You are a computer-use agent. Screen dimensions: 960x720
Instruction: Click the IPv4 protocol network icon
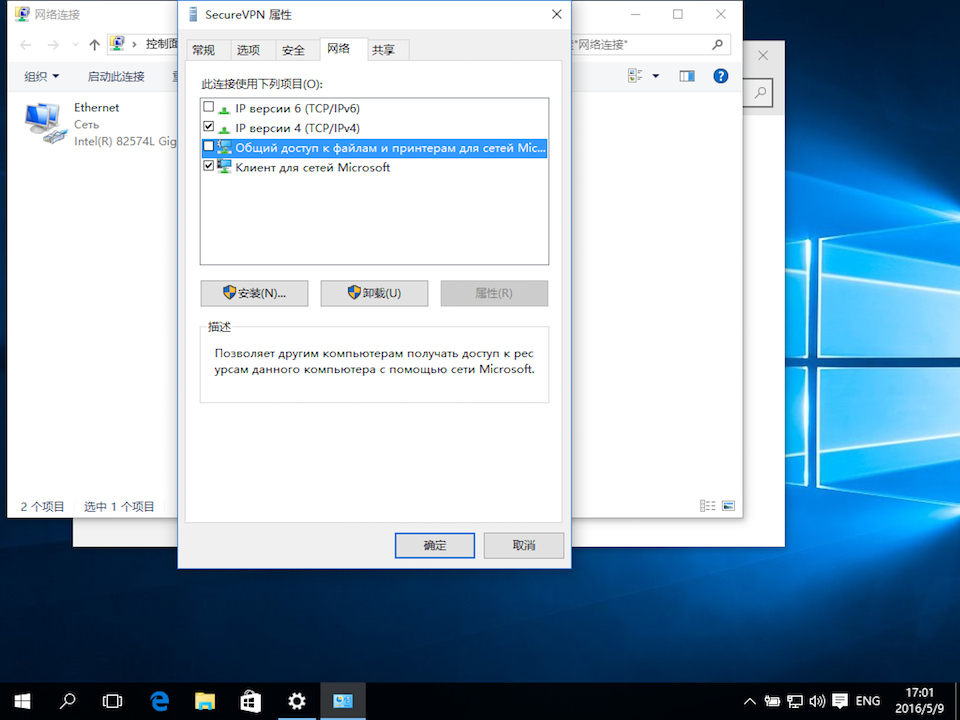[224, 129]
